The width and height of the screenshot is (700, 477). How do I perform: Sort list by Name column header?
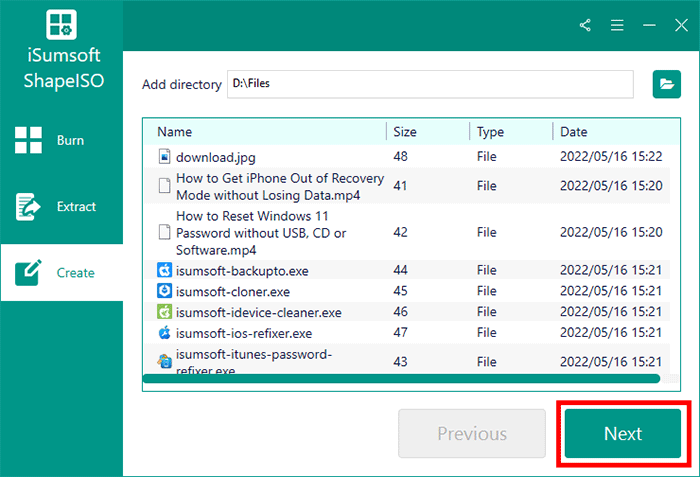[x=175, y=132]
